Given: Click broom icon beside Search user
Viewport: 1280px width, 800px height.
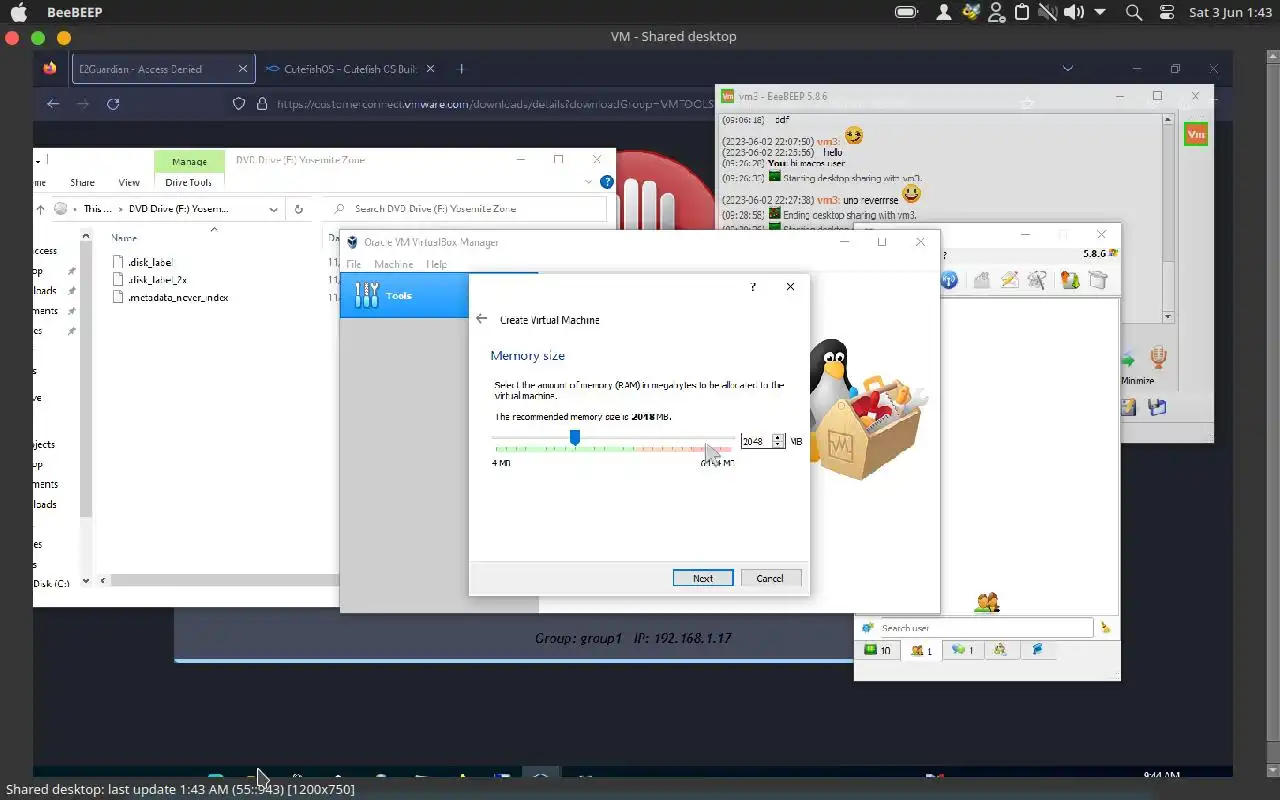Looking at the screenshot, I should point(1105,628).
